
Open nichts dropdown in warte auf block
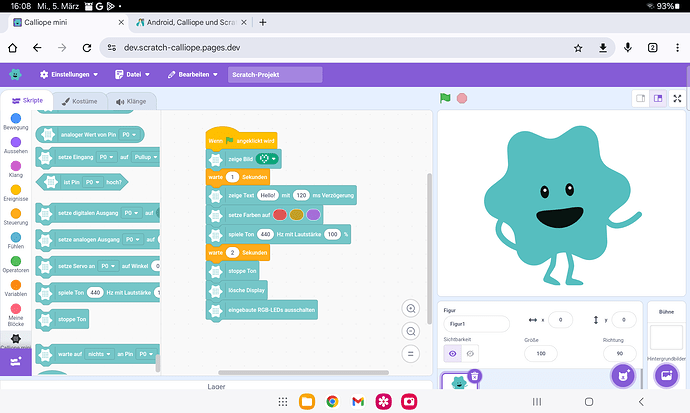[99, 354]
